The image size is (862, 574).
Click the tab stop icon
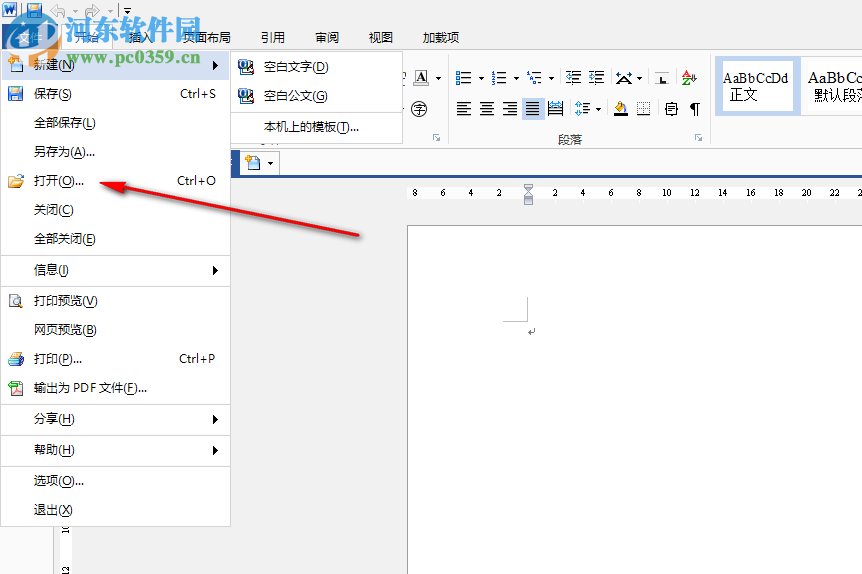(662, 78)
